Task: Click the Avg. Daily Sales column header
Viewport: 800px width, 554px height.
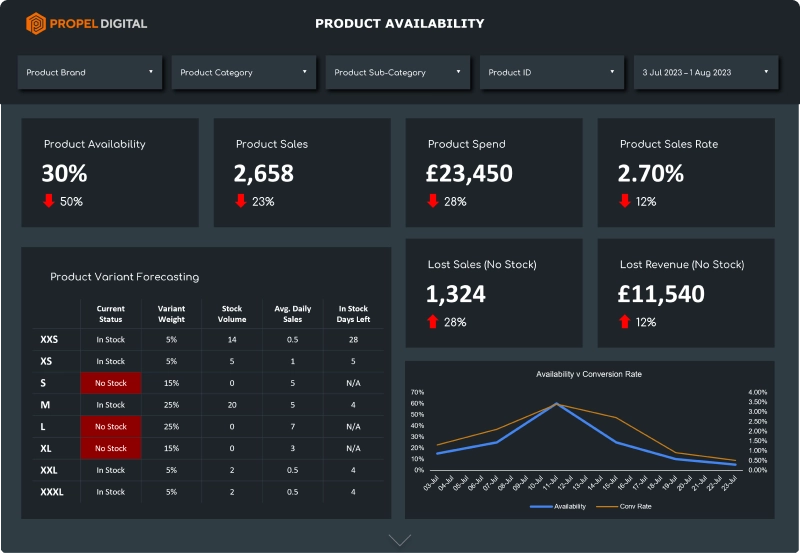Action: tap(293, 314)
